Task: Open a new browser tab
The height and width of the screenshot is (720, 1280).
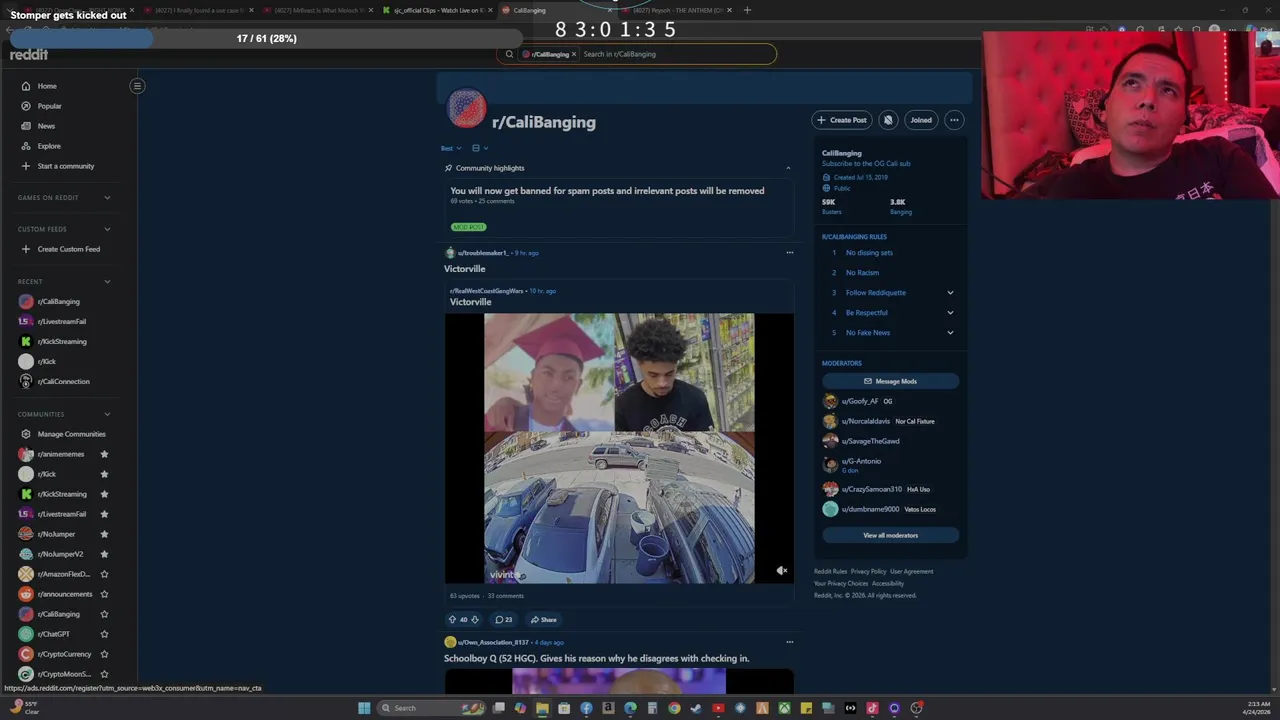Action: pos(747,10)
